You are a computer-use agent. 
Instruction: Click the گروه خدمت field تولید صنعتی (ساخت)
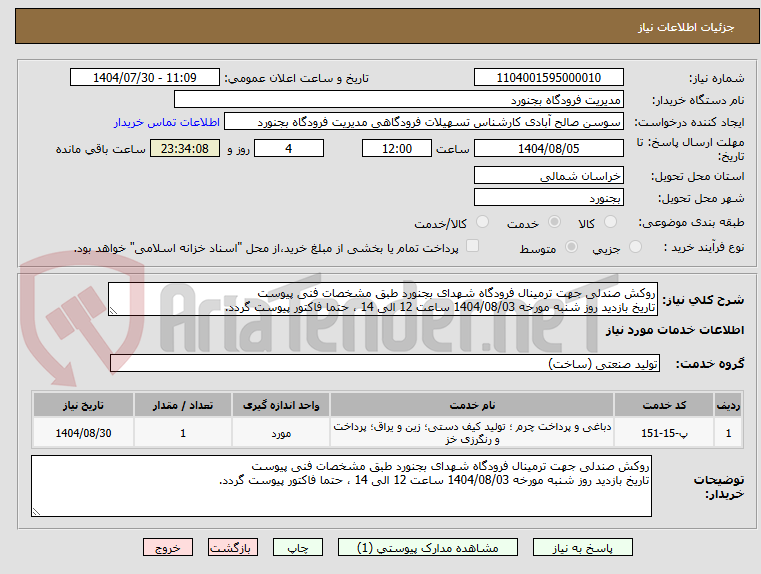click(x=385, y=363)
